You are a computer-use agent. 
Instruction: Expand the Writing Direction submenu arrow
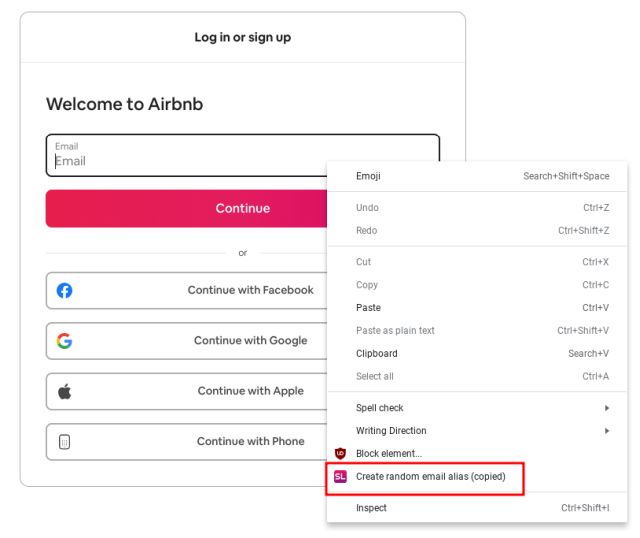pos(607,431)
